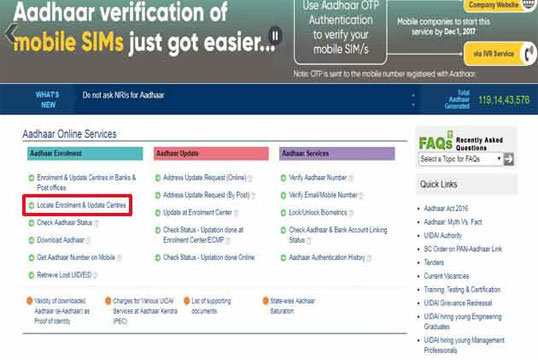The image size is (538, 360).
Task: Click green bullet beside Retrieve Lost UID/EID
Action: click(31, 275)
